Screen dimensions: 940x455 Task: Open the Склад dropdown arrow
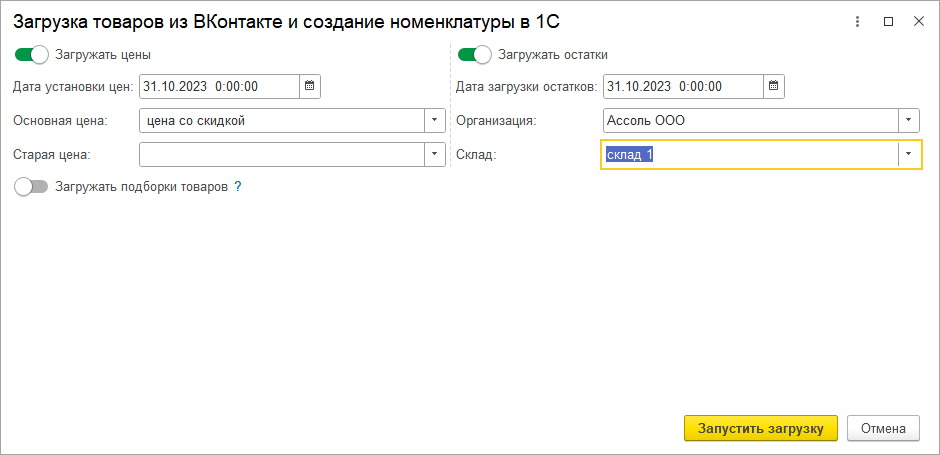908,155
